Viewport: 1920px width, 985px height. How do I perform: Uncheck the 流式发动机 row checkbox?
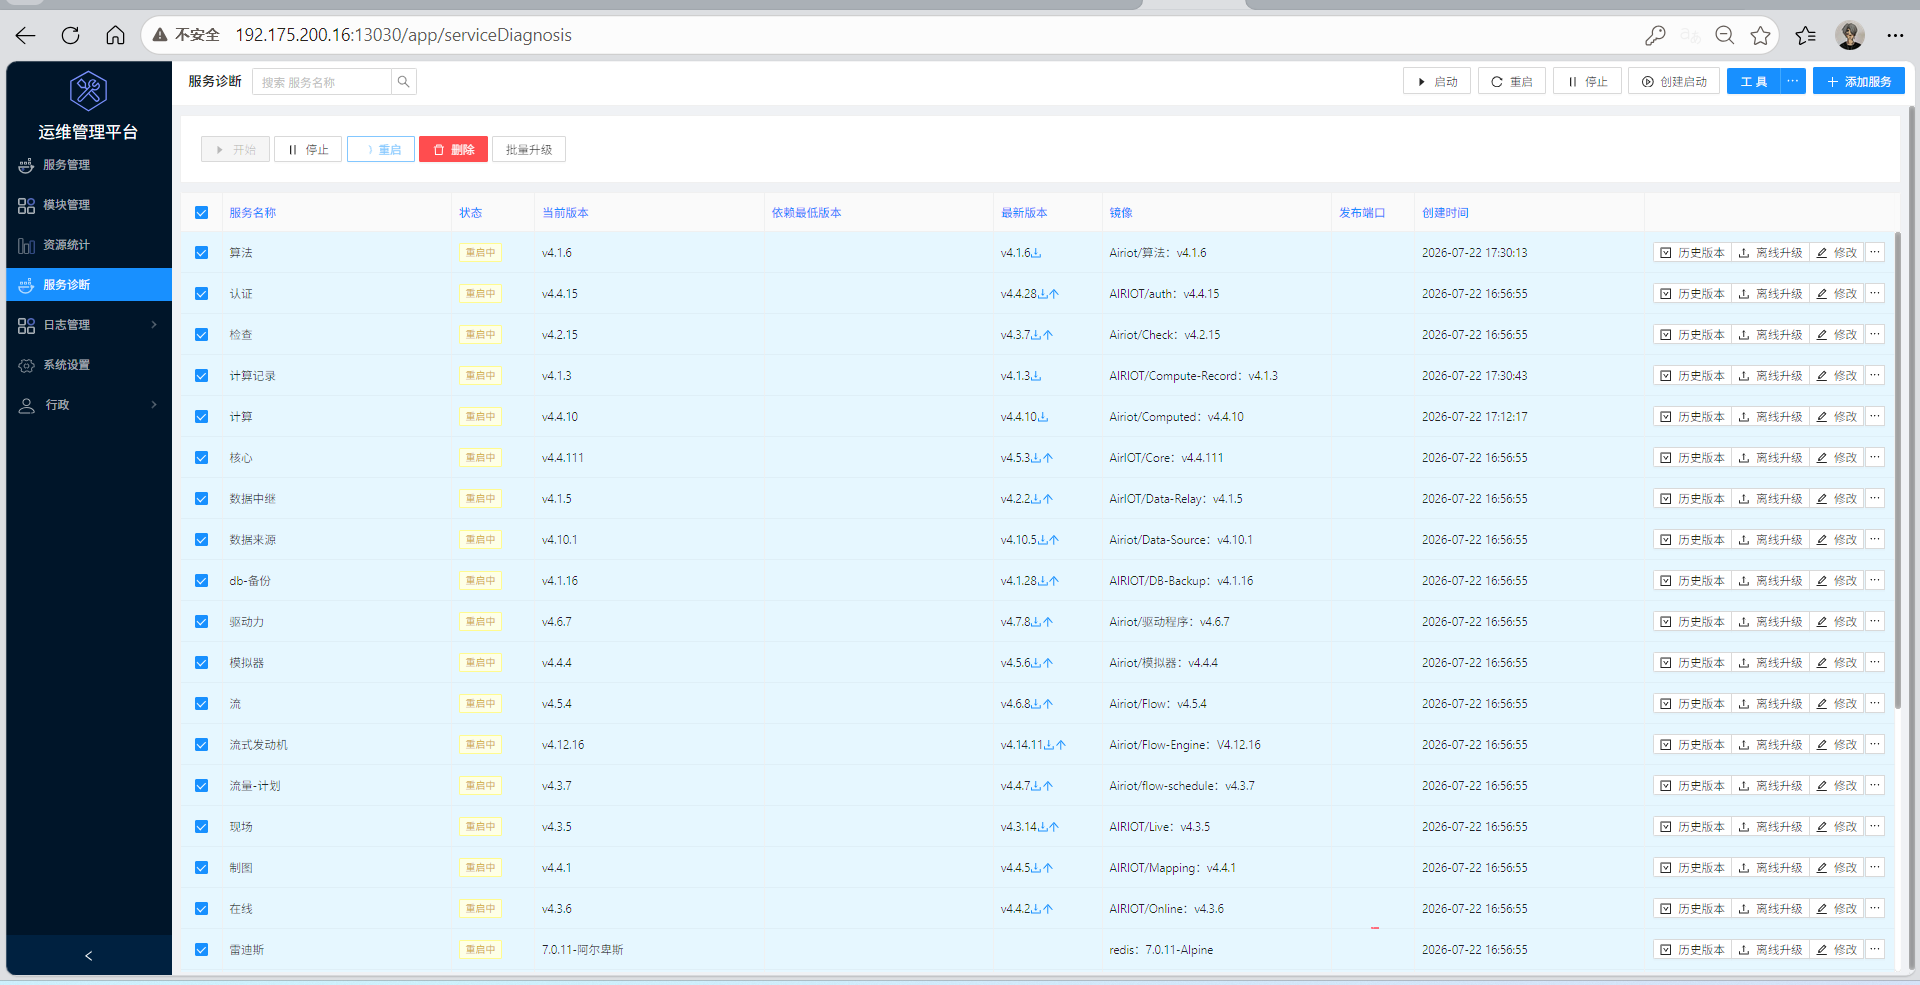pyautogui.click(x=201, y=745)
